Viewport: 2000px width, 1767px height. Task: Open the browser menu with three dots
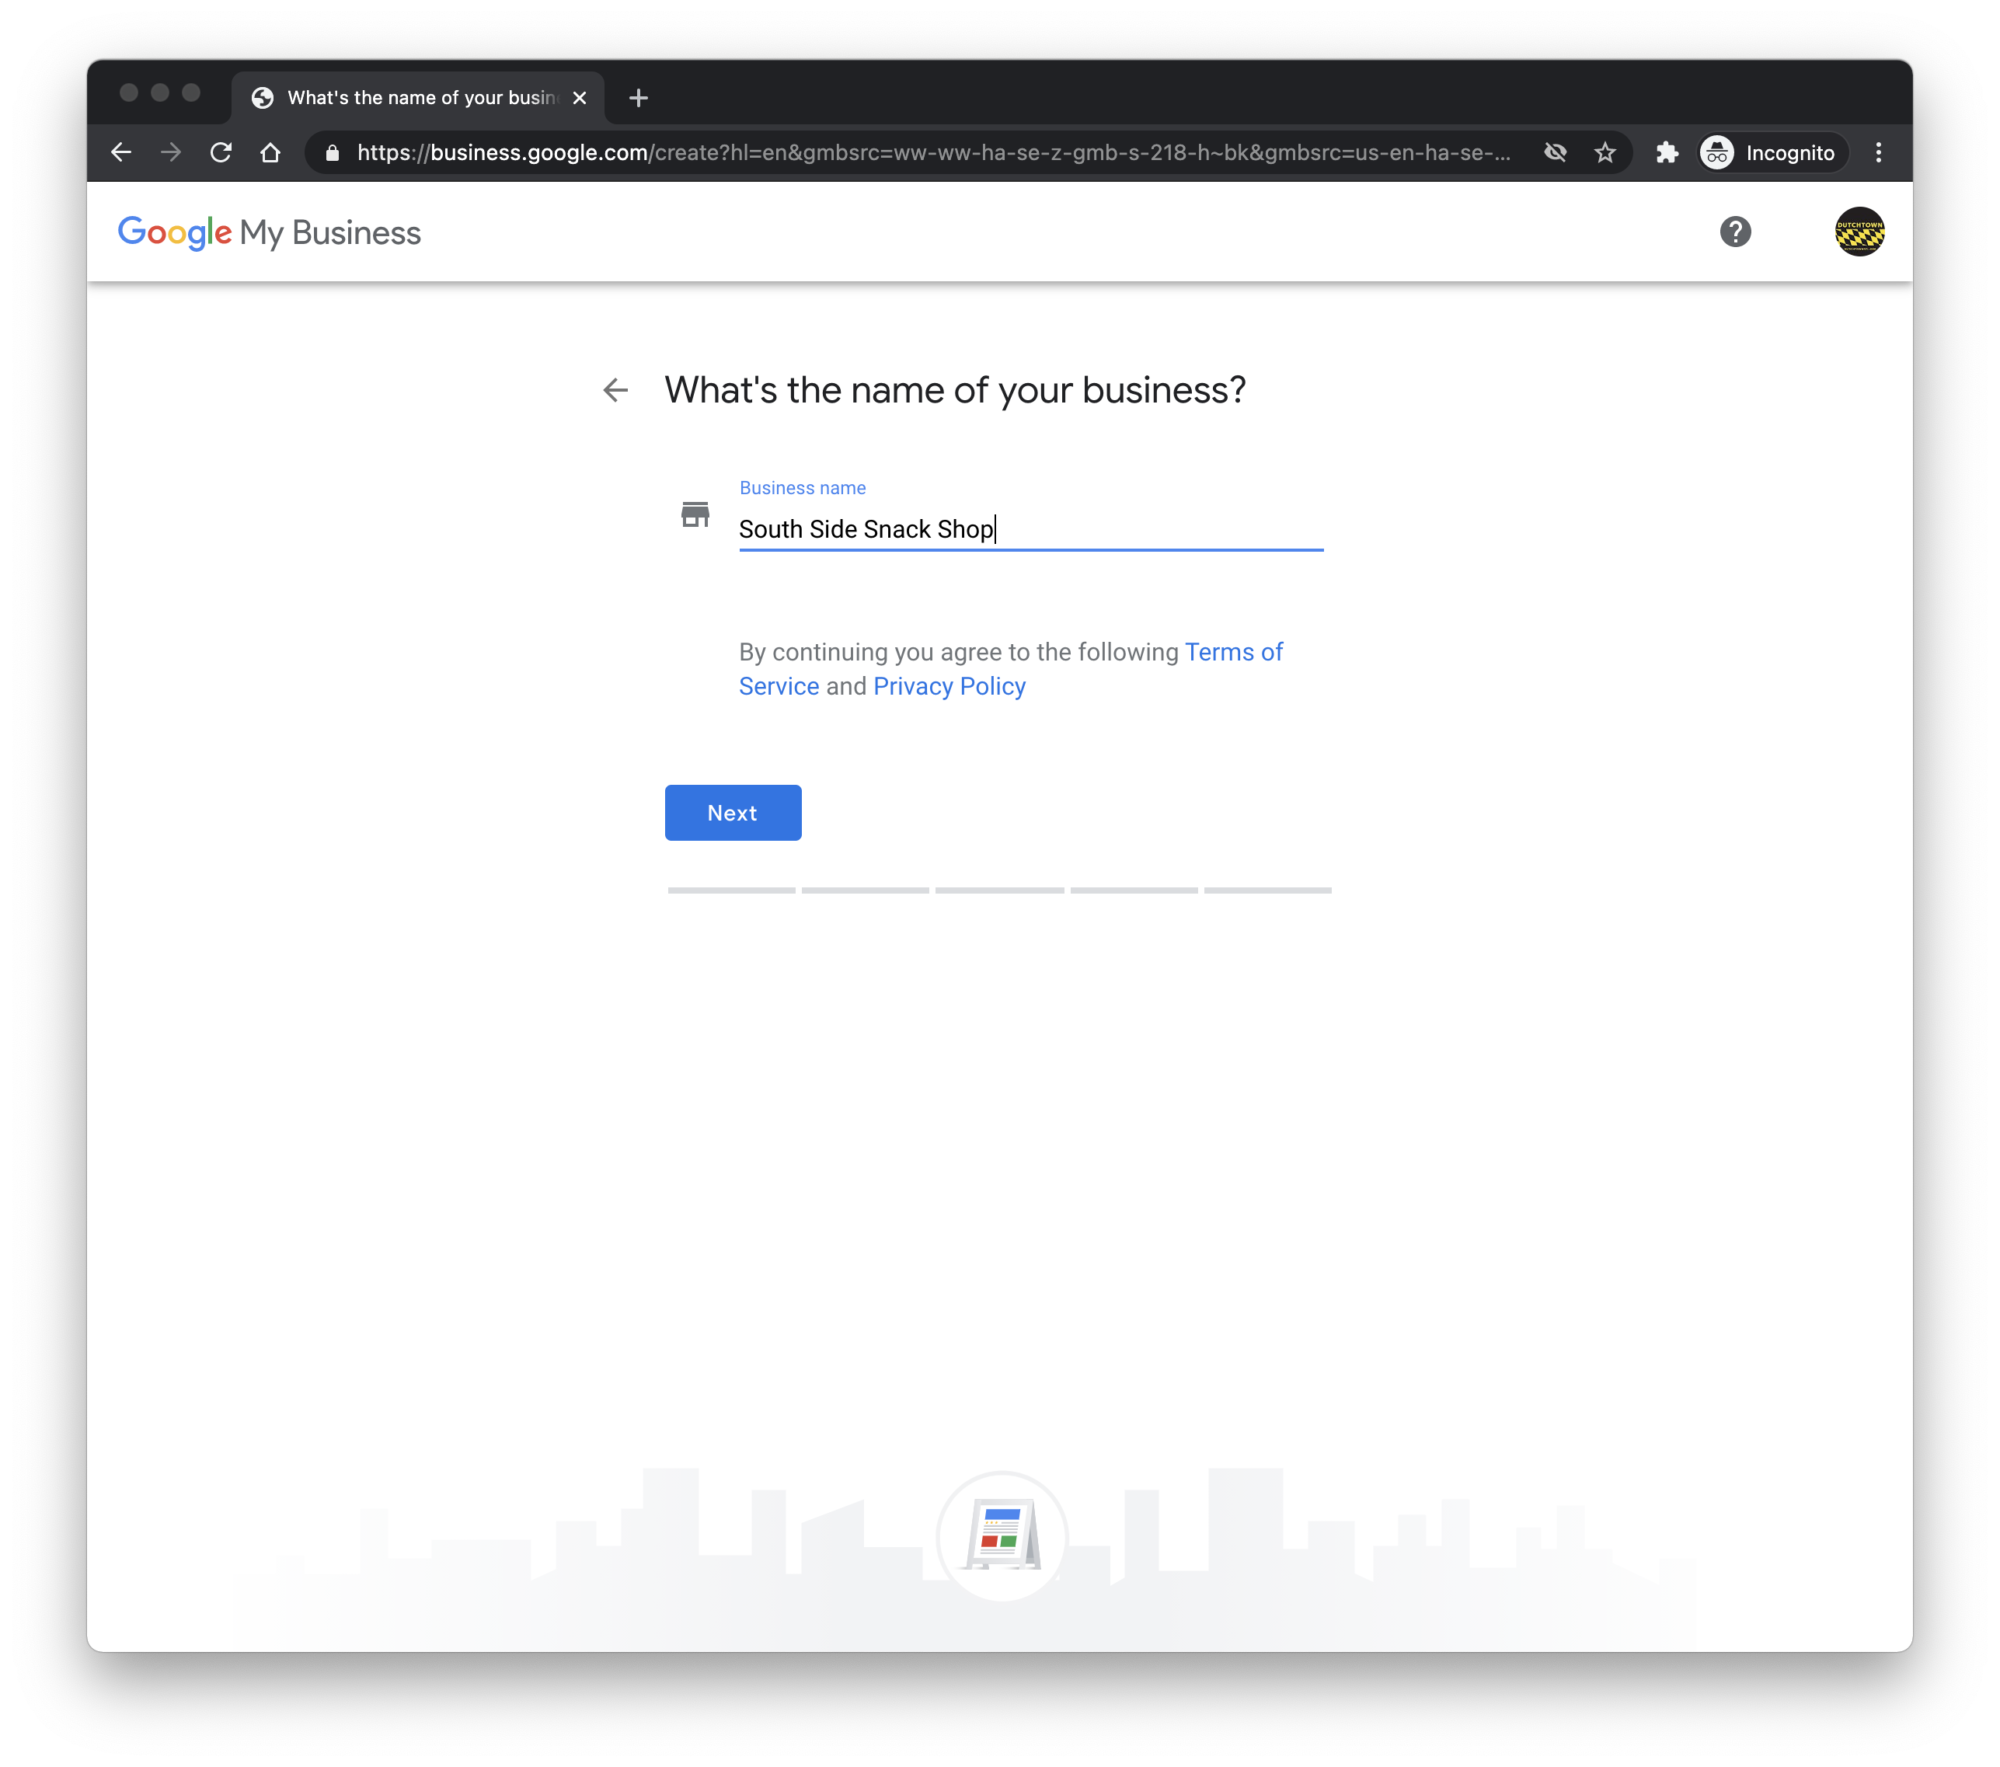coord(1877,154)
